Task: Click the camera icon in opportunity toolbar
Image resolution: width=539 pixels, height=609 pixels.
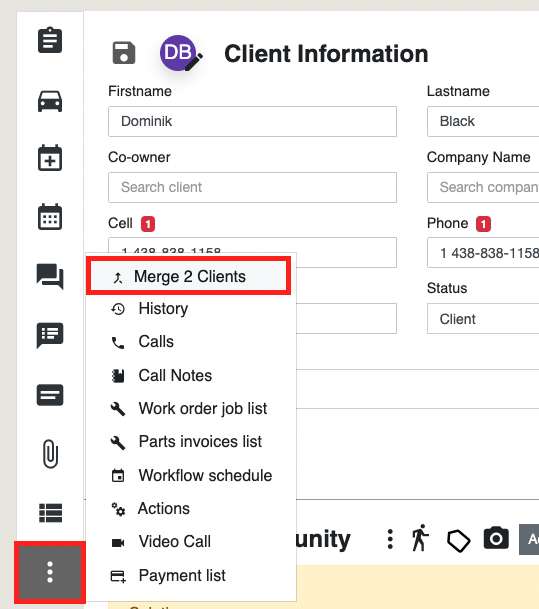Action: (496, 538)
